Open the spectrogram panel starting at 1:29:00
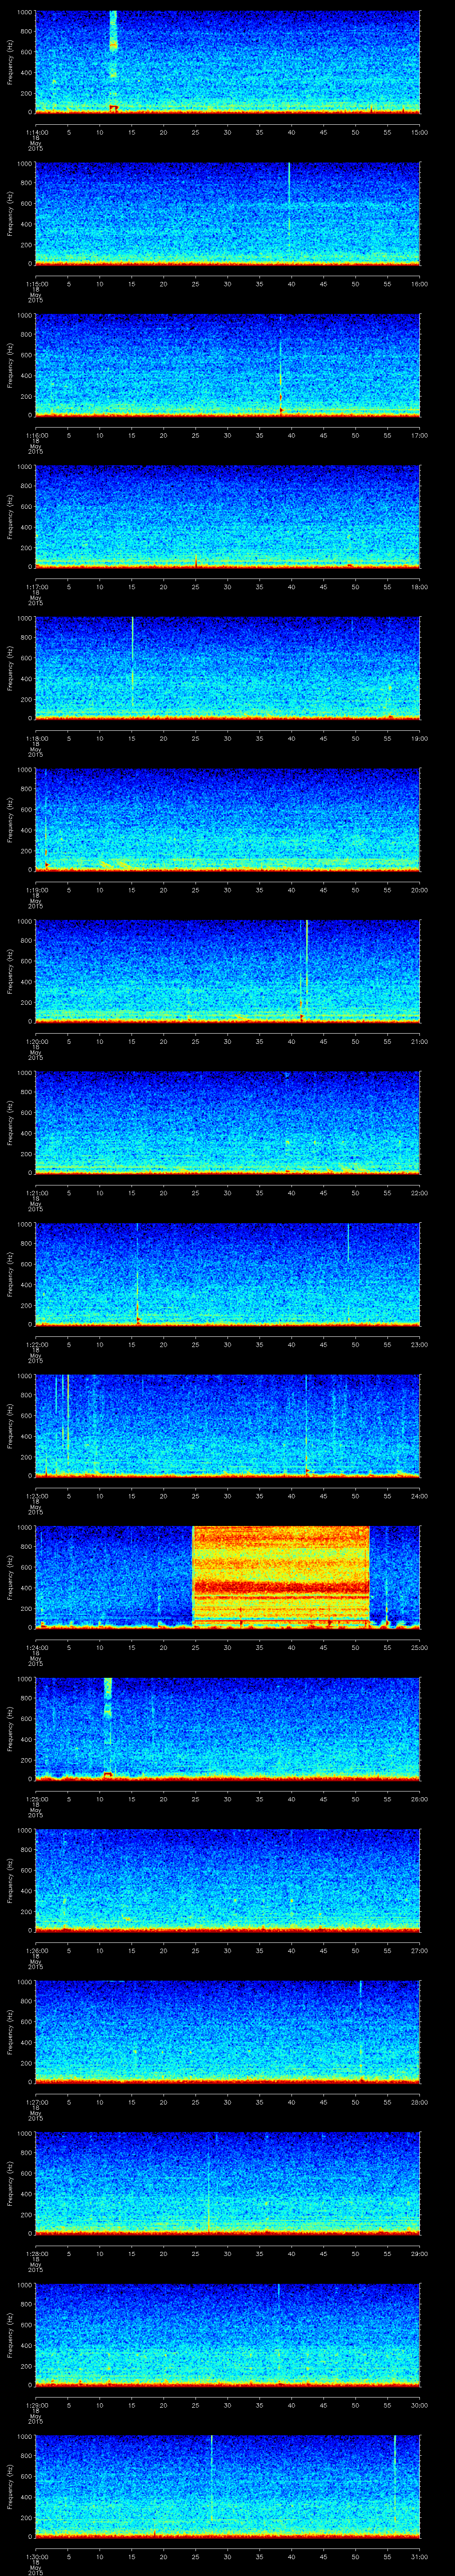Screen dimensions: 455x2576 tap(228, 2334)
